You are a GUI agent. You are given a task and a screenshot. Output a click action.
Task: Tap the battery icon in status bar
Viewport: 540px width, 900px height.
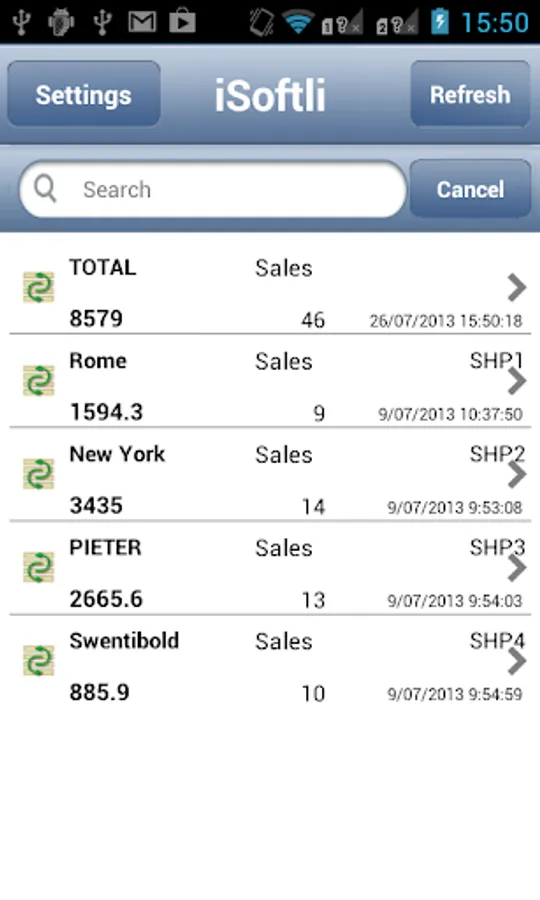440,22
